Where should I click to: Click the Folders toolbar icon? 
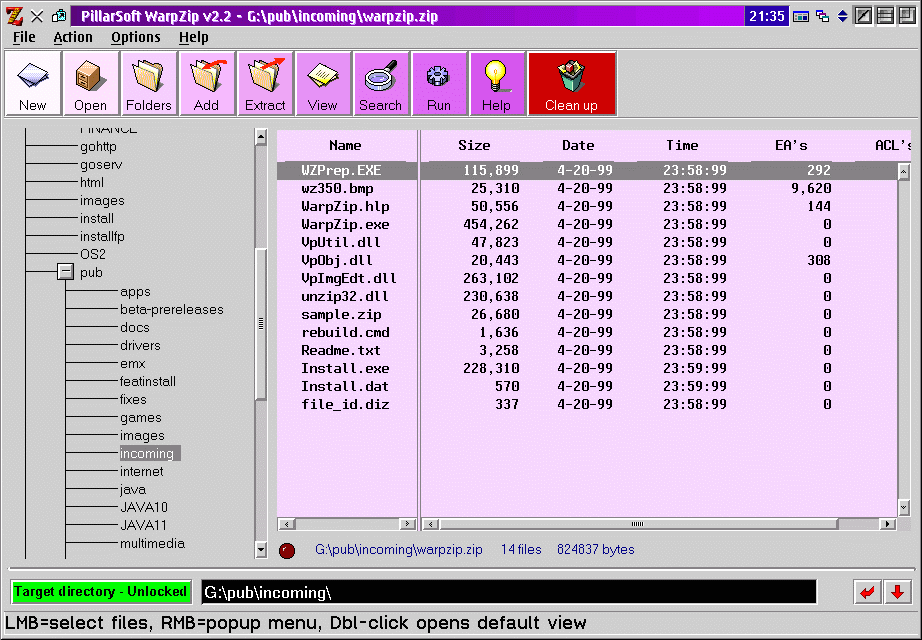coord(148,83)
